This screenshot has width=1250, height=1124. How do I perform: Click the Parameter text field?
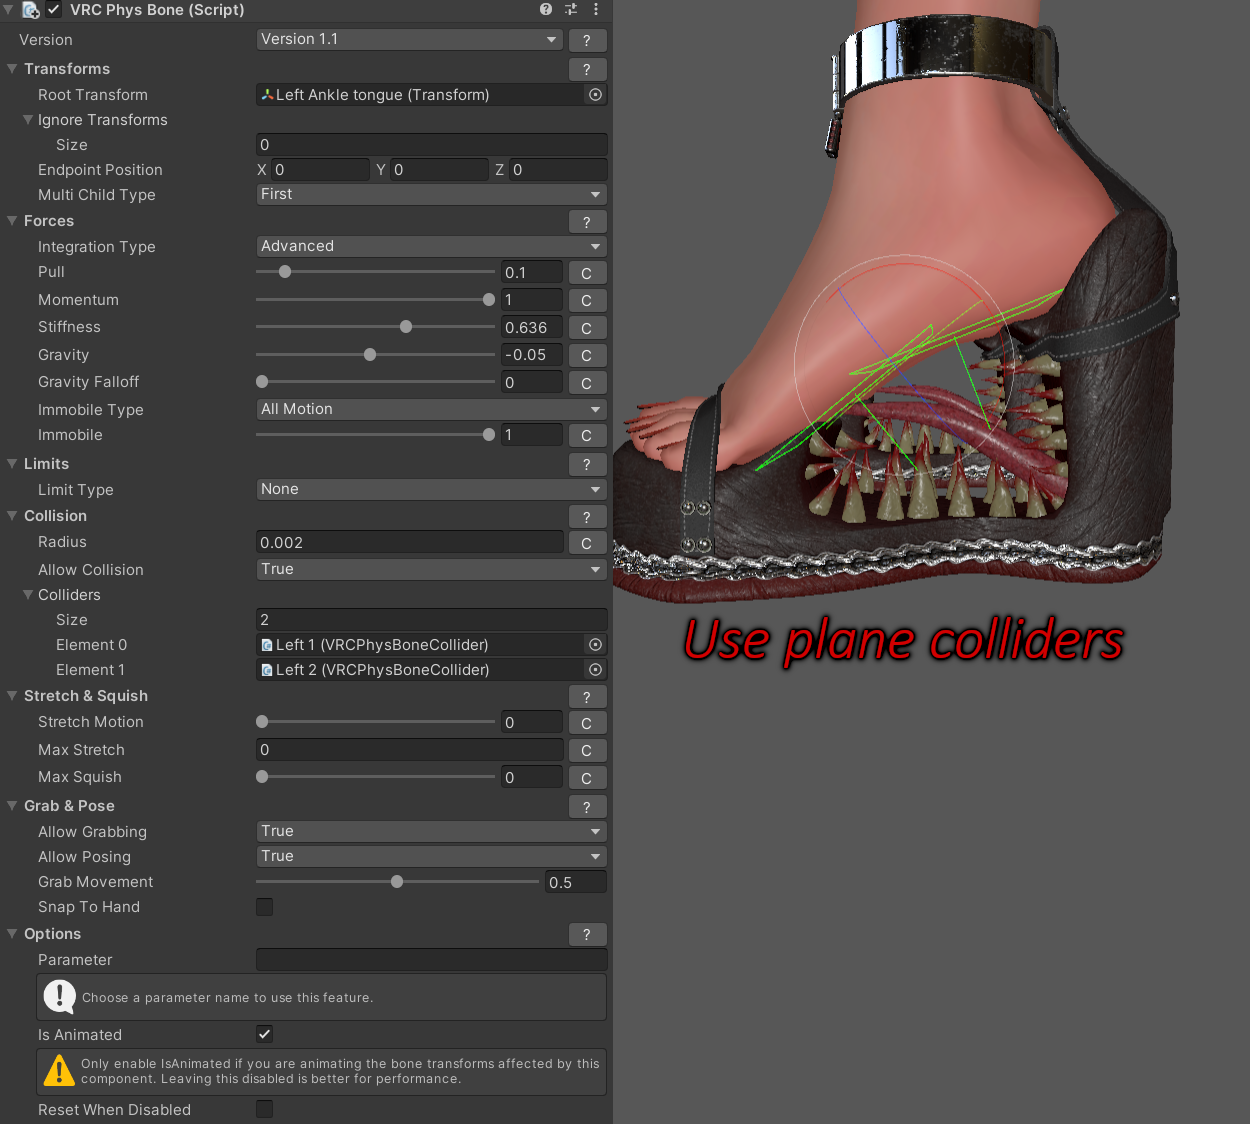[x=431, y=960]
